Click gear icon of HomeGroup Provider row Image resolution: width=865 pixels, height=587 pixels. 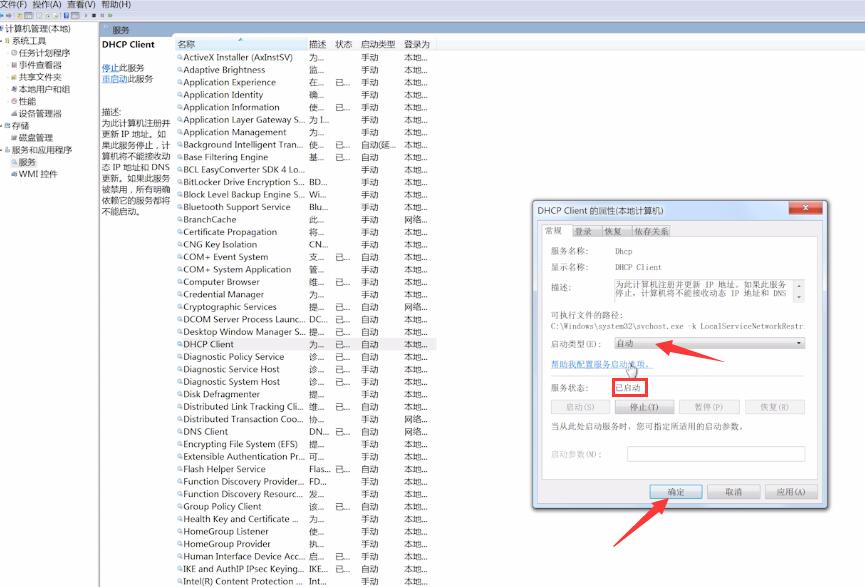click(179, 544)
